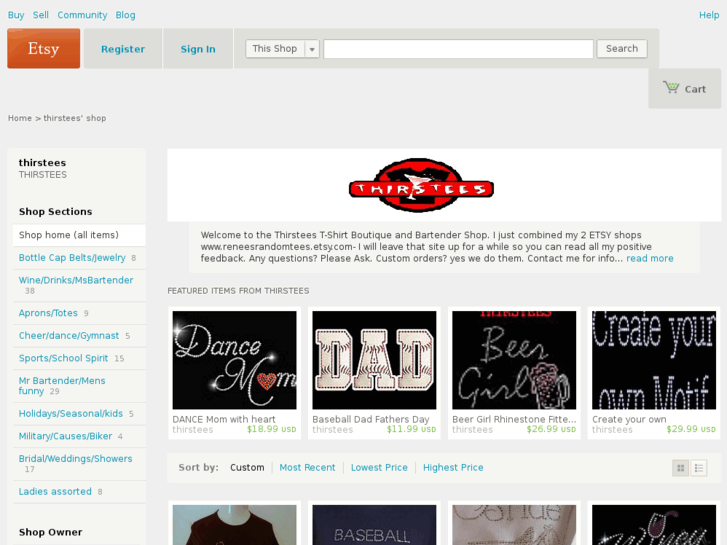Image resolution: width=727 pixels, height=545 pixels.
Task: Open Aprons/Totes section
Action: (48, 313)
